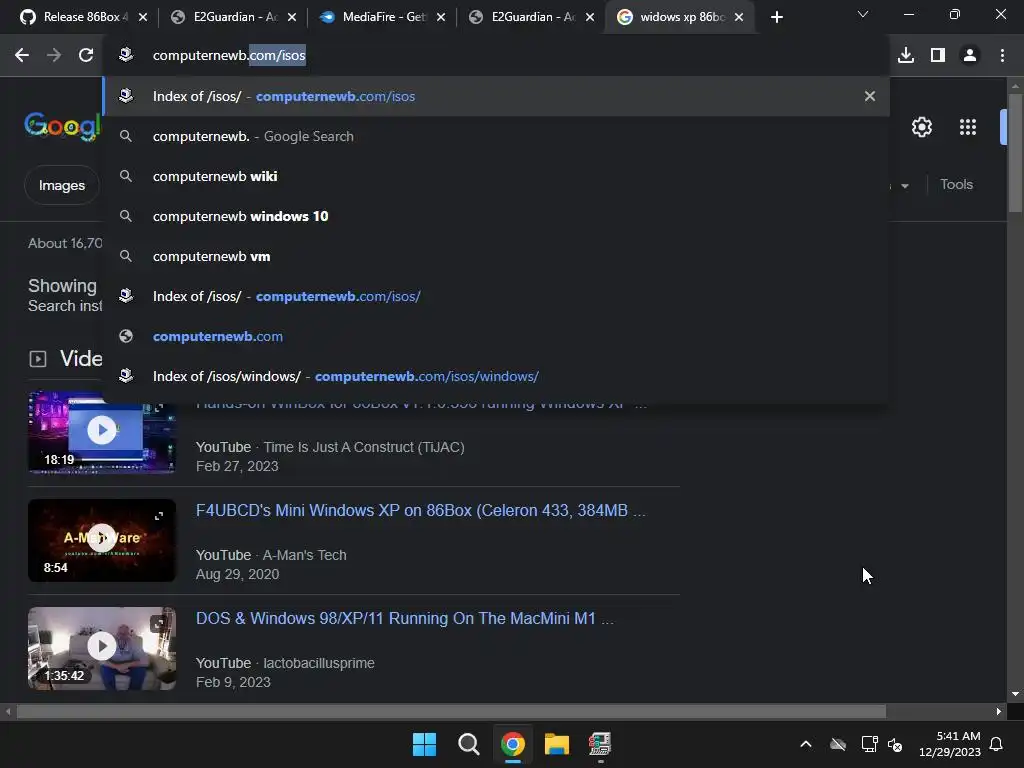
Task: Show hidden system tray icons
Action: tap(806, 744)
